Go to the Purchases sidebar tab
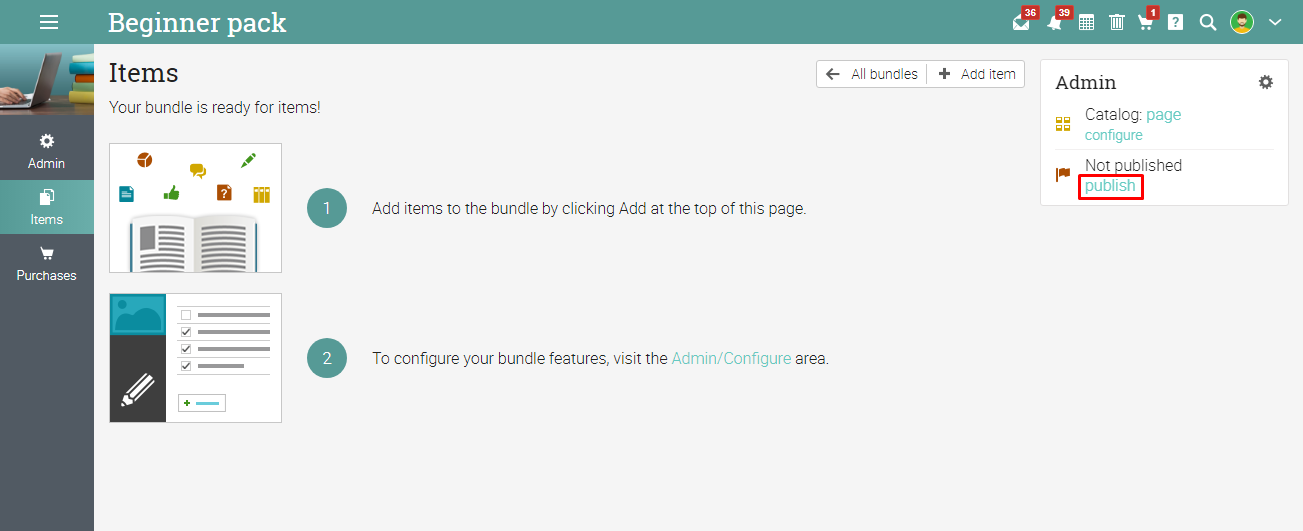 click(x=47, y=263)
